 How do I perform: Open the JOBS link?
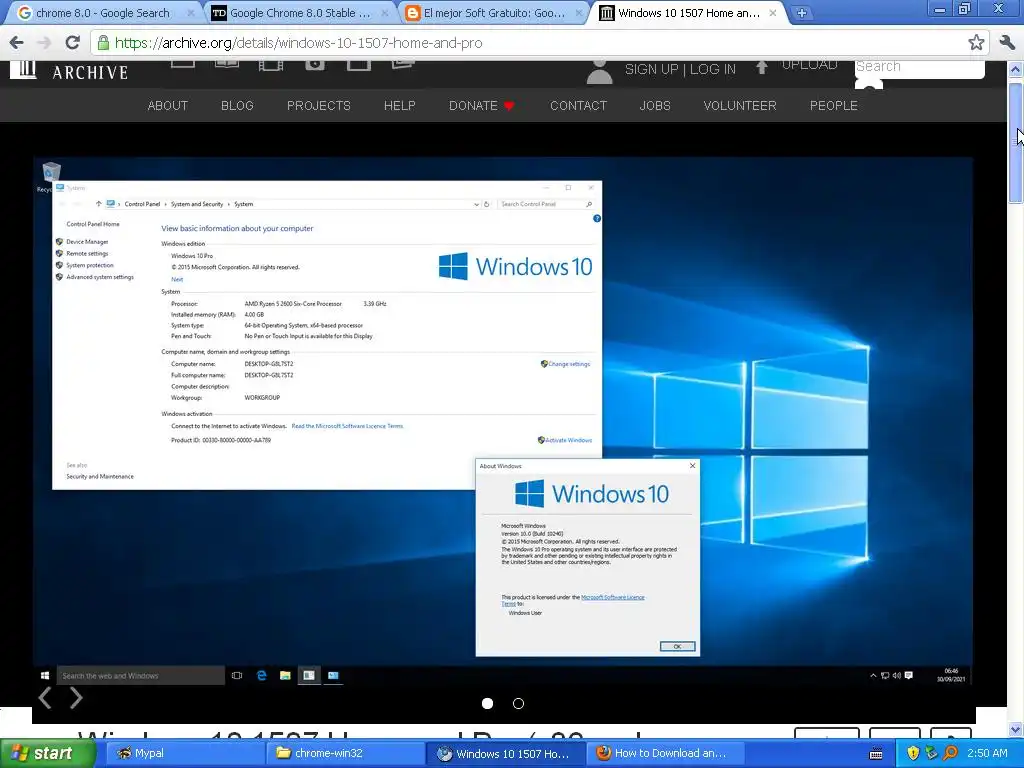click(655, 106)
